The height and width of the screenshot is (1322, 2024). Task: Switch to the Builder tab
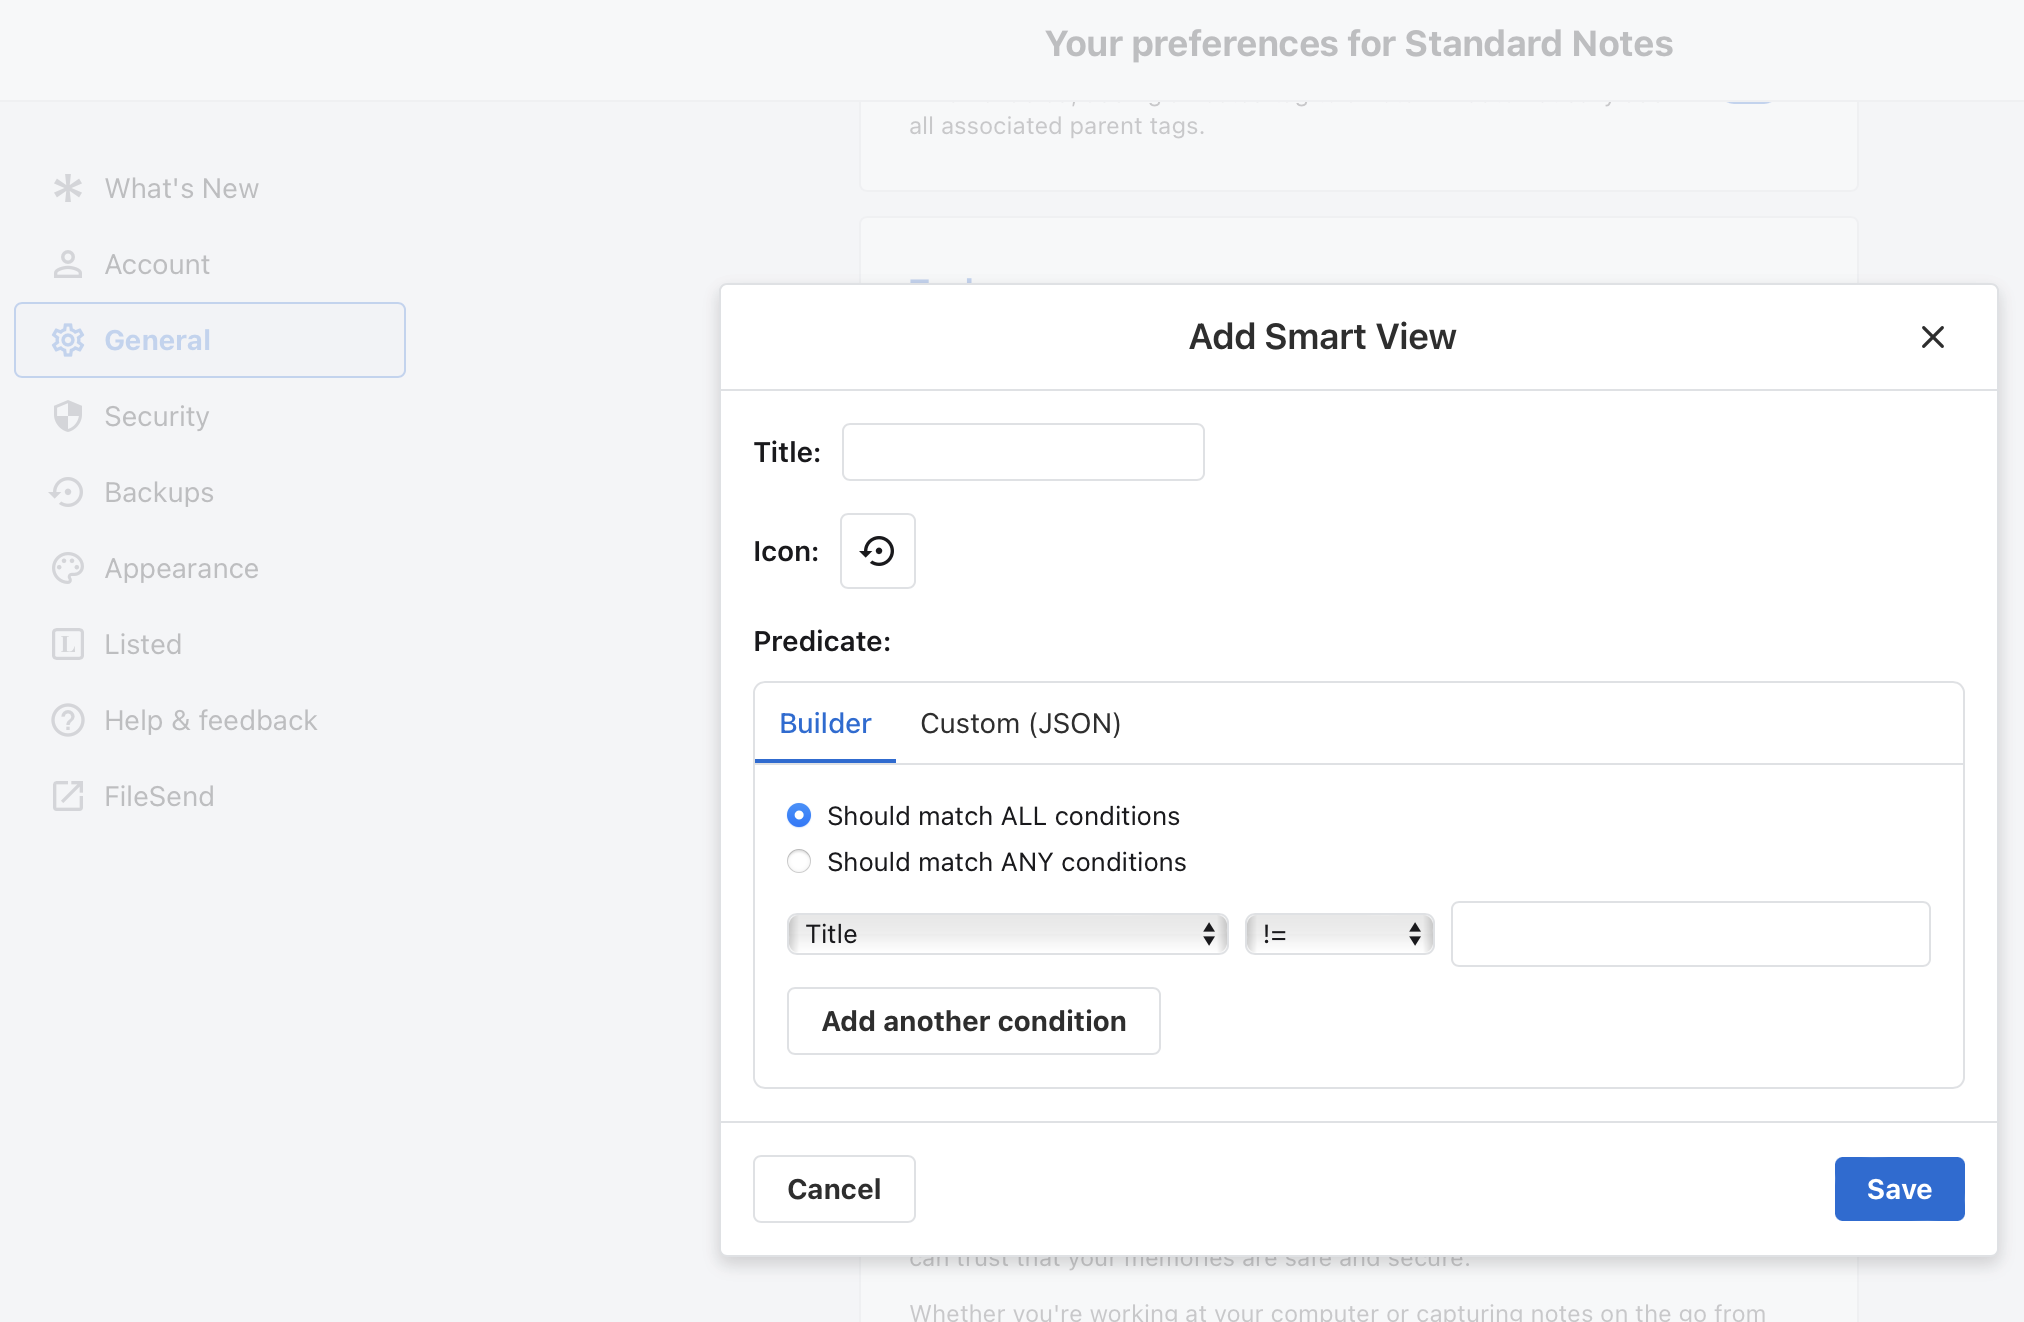click(825, 723)
